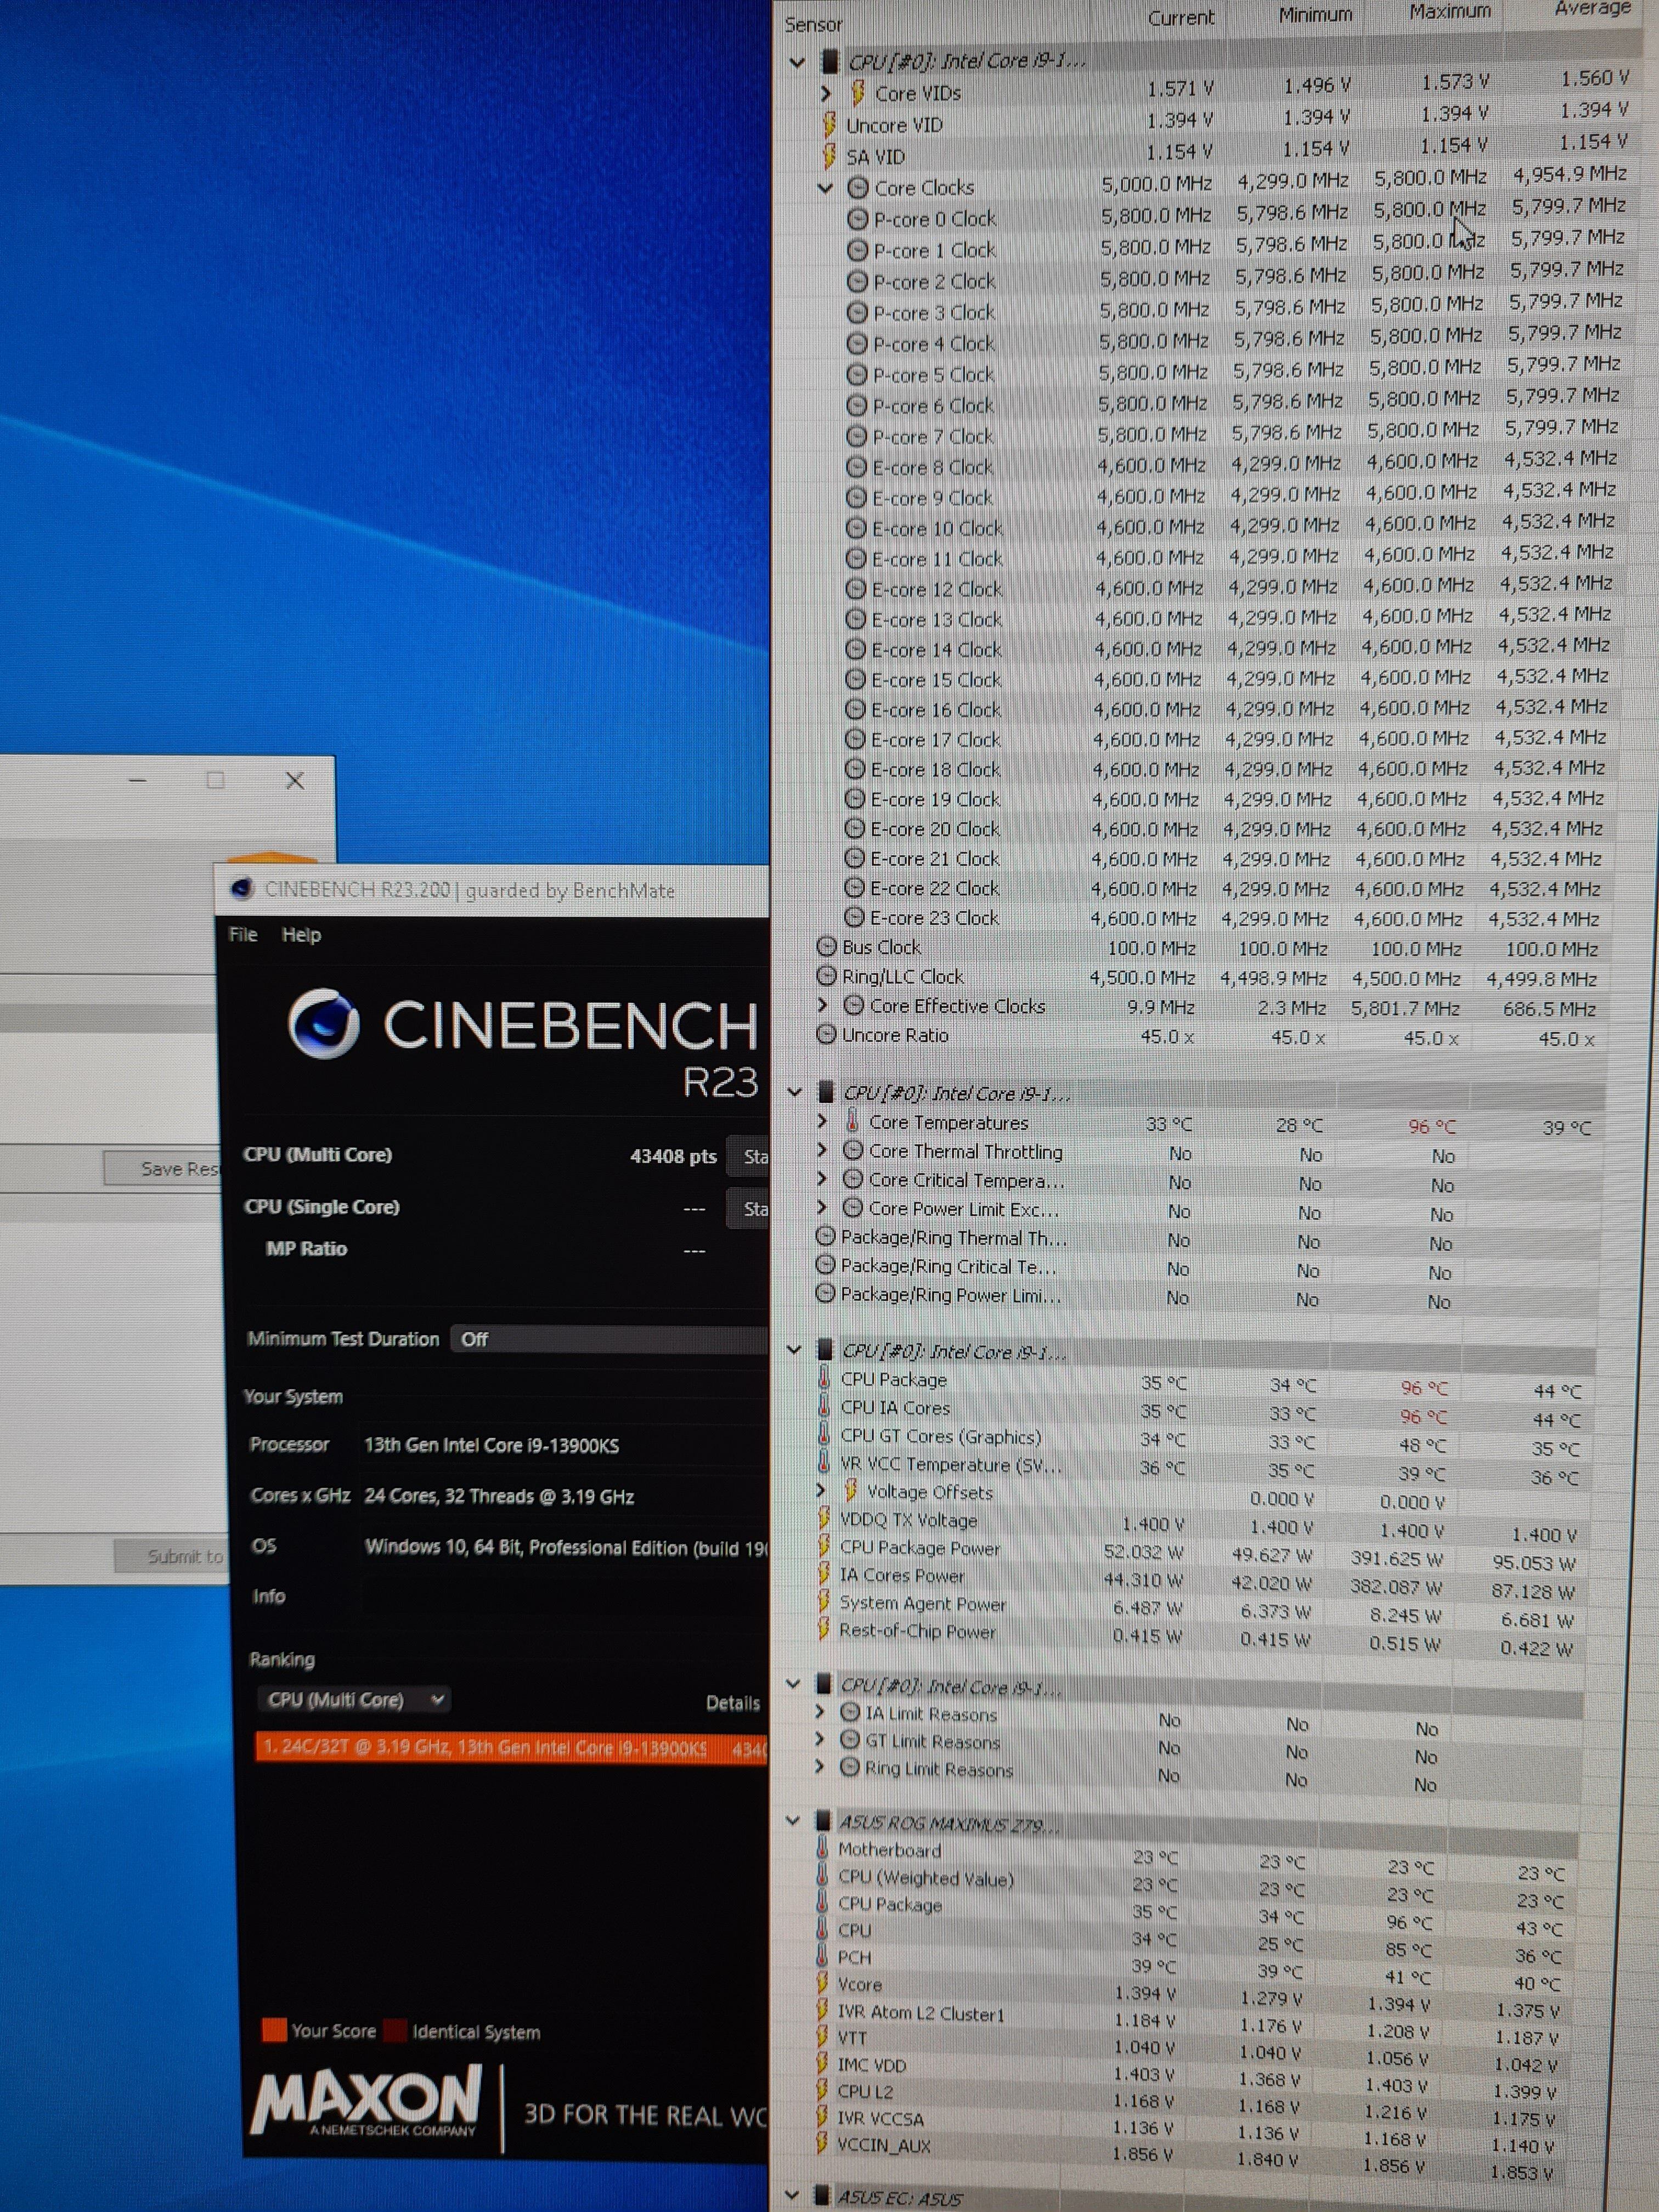Click the IA Cores Power icon
1659x2212 pixels.
824,1574
